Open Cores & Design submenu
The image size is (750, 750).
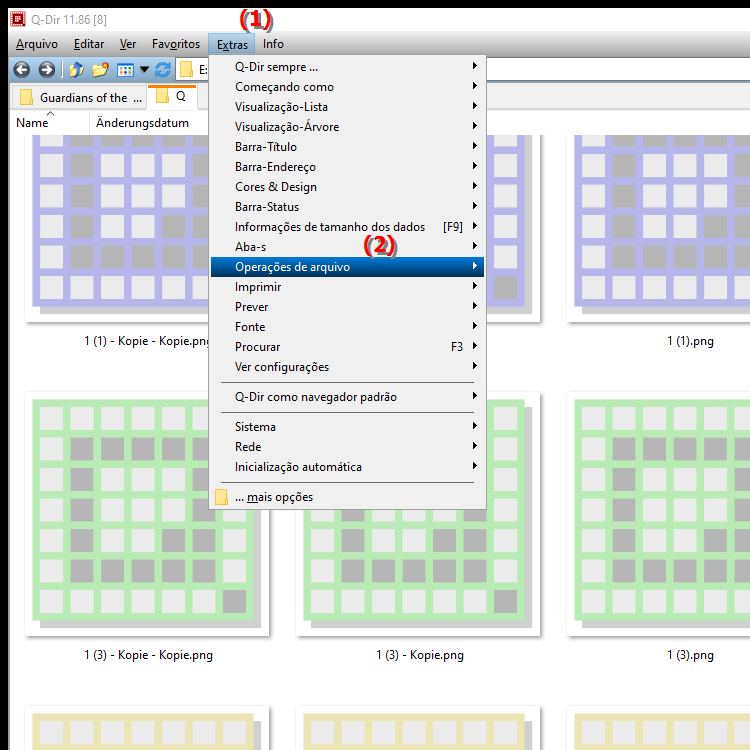[x=347, y=187]
